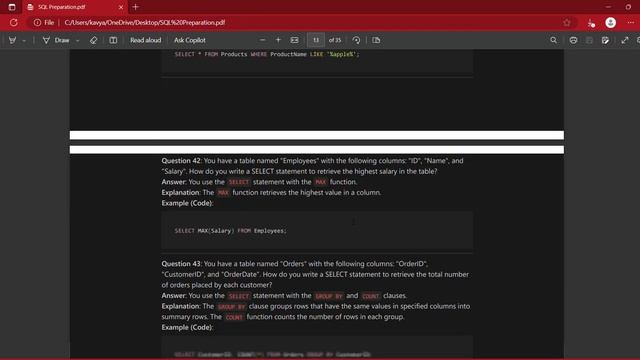640x360 pixels.
Task: Search within the PDF document
Action: pos(553,40)
